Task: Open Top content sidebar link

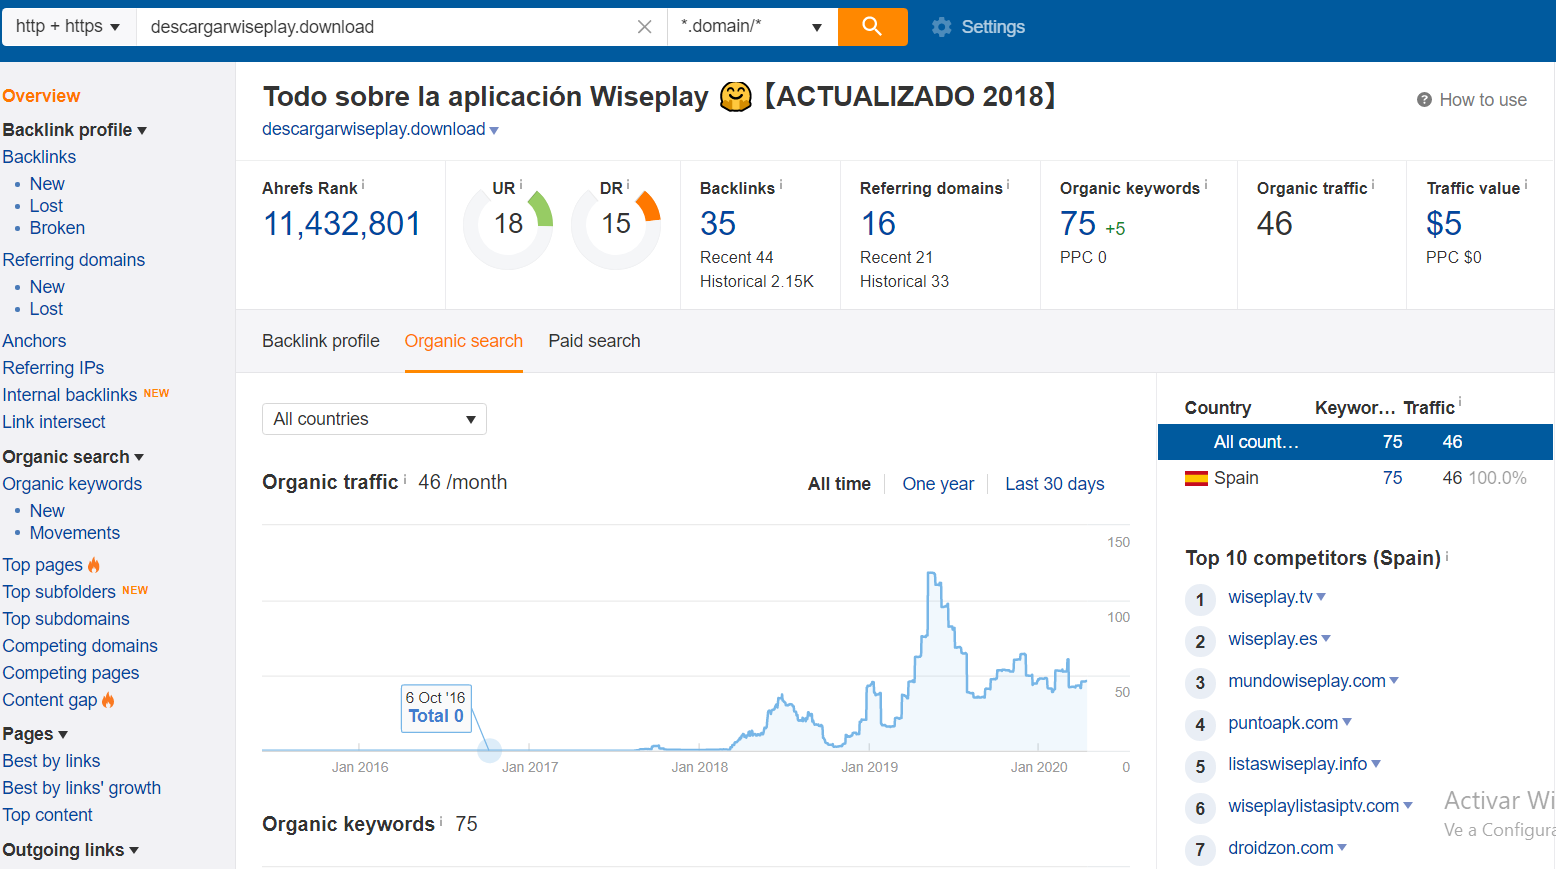Action: click(x=47, y=815)
